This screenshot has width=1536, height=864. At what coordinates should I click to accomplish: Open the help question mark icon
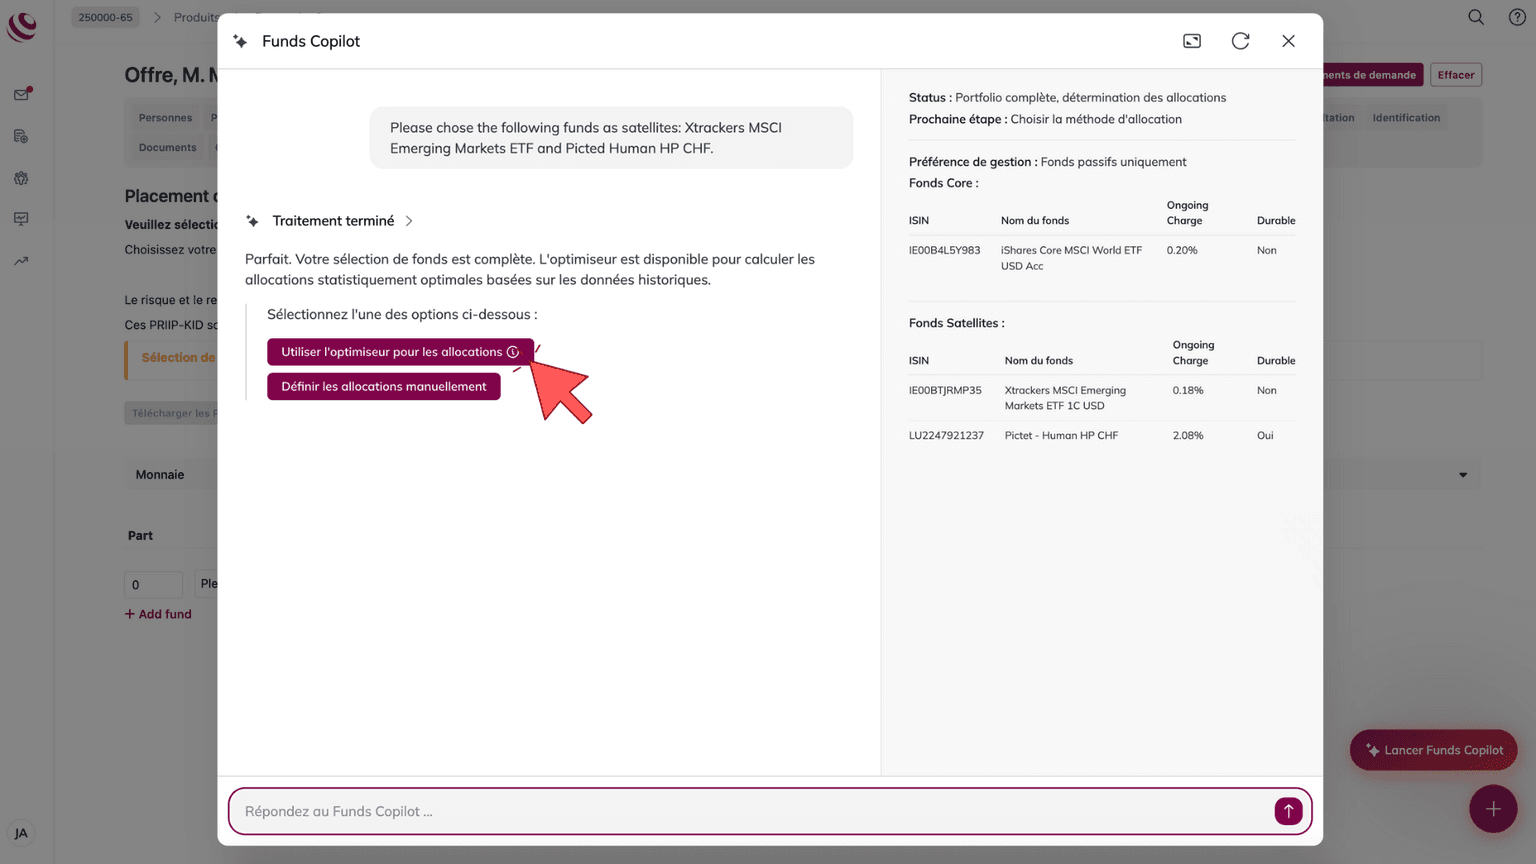[1517, 17]
